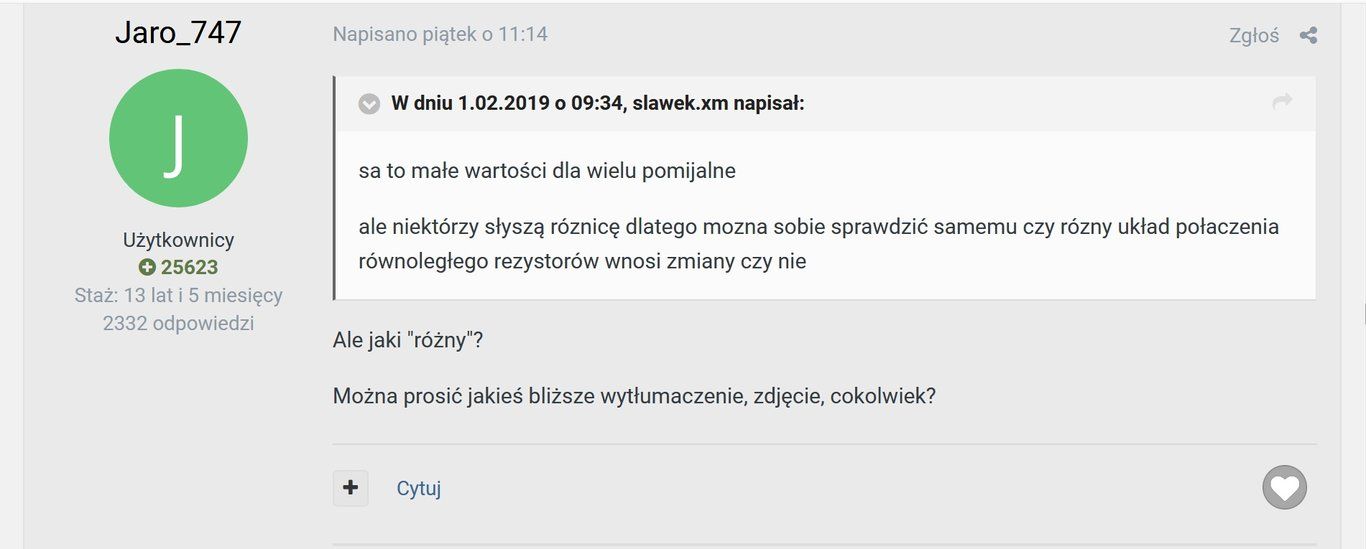This screenshot has height=549, width=1366.
Task: Click the membership length Staż text
Action: click(178, 295)
